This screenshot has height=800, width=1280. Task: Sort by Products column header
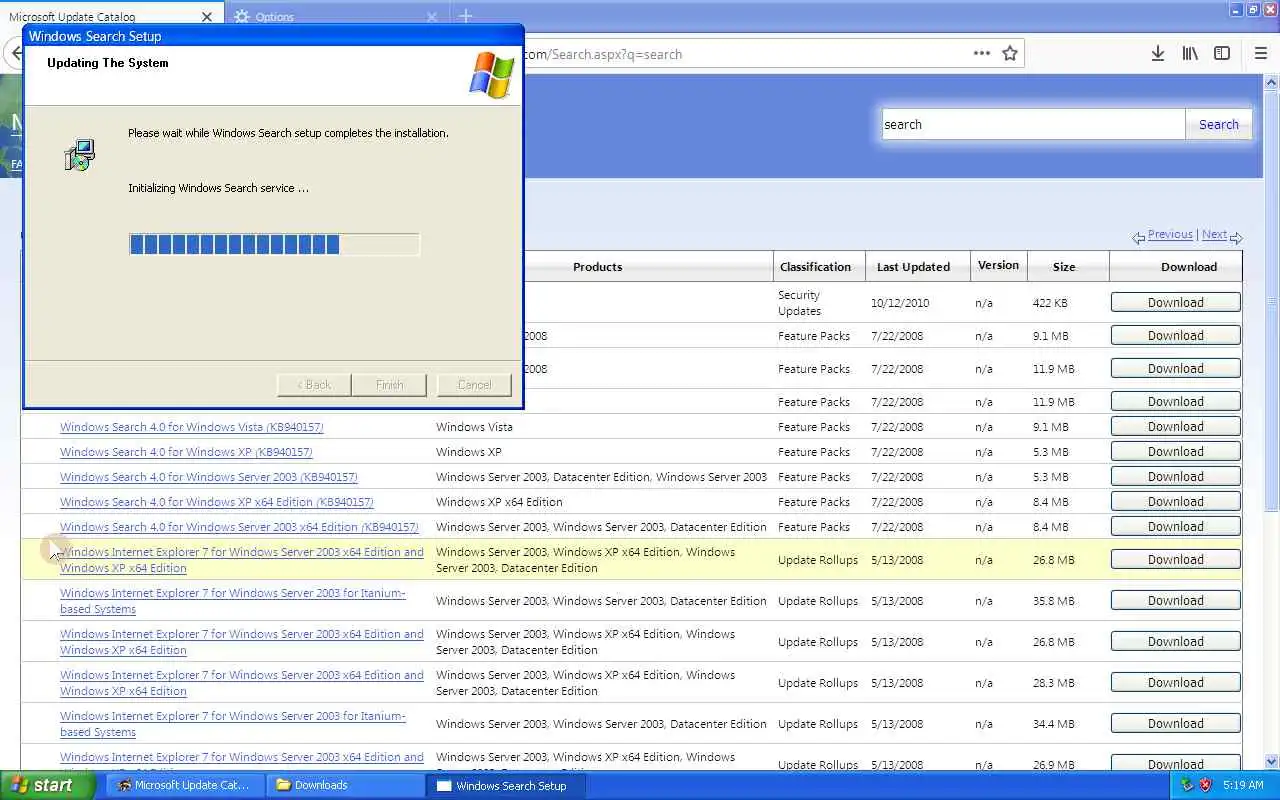point(597,267)
